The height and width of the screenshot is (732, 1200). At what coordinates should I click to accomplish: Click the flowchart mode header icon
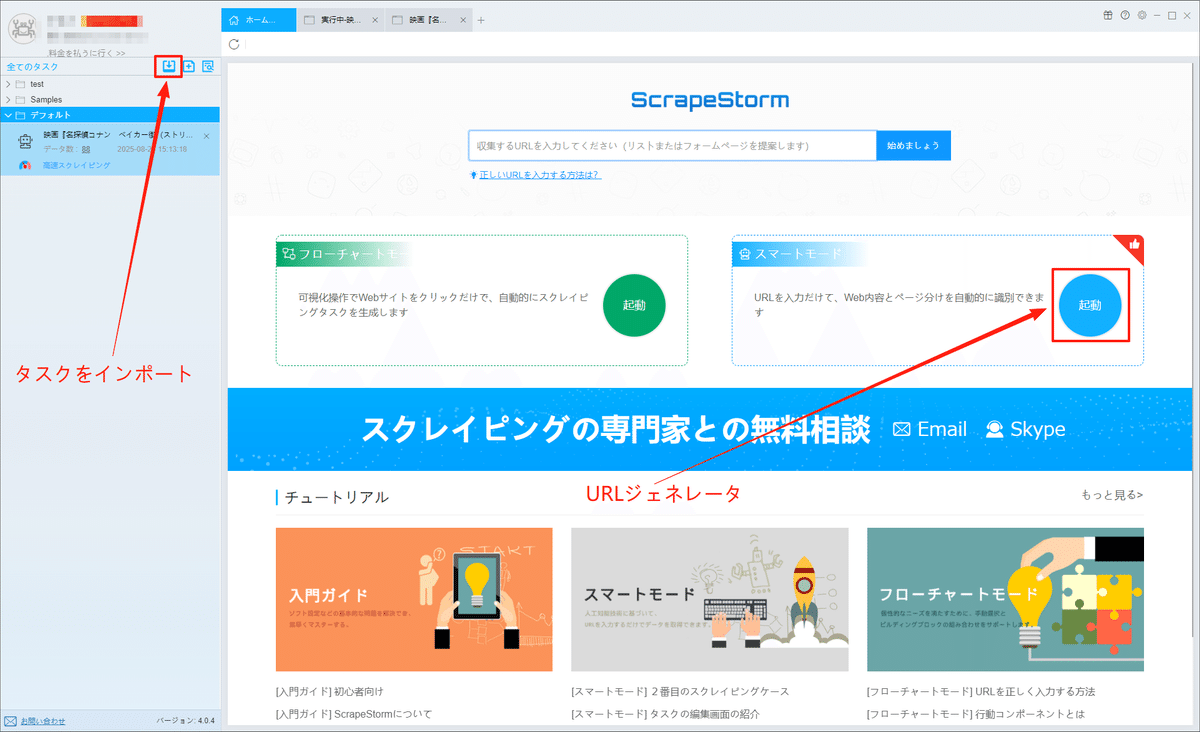coord(289,254)
